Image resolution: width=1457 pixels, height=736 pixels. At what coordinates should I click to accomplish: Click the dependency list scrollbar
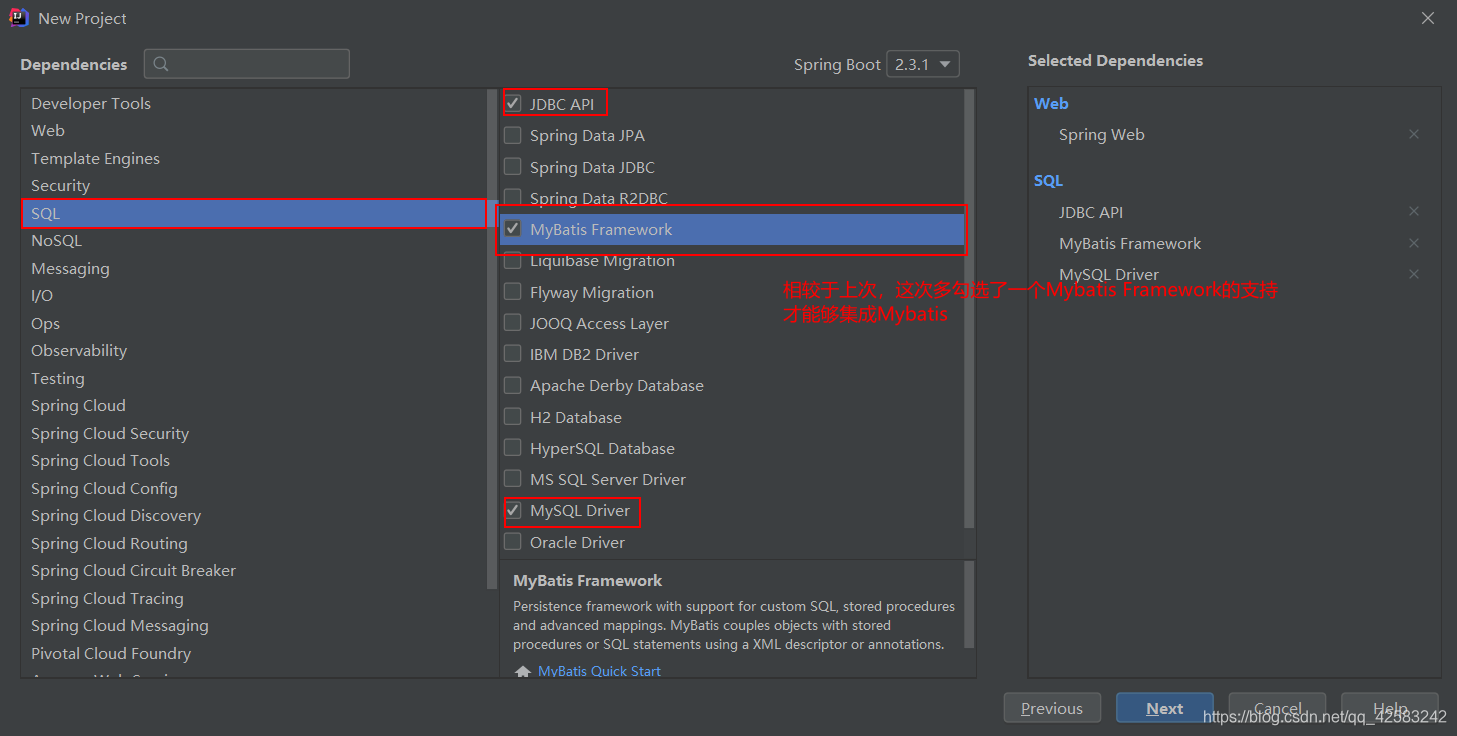969,309
